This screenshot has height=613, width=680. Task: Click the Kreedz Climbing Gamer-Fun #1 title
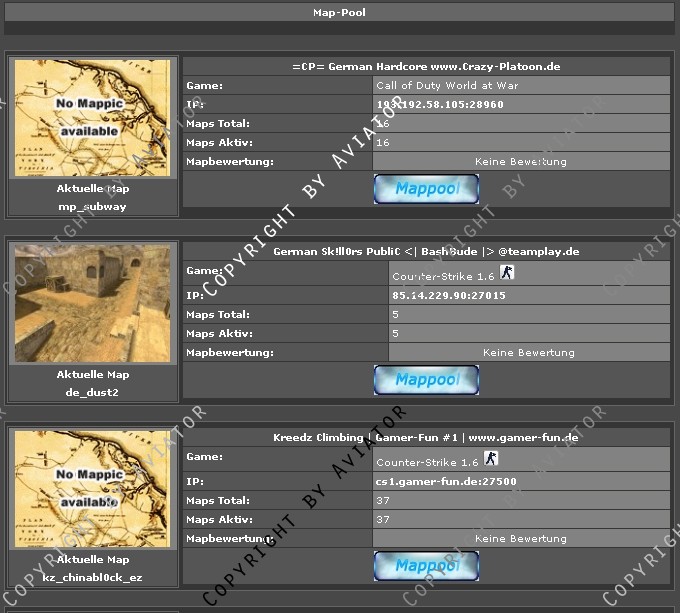pos(426,437)
